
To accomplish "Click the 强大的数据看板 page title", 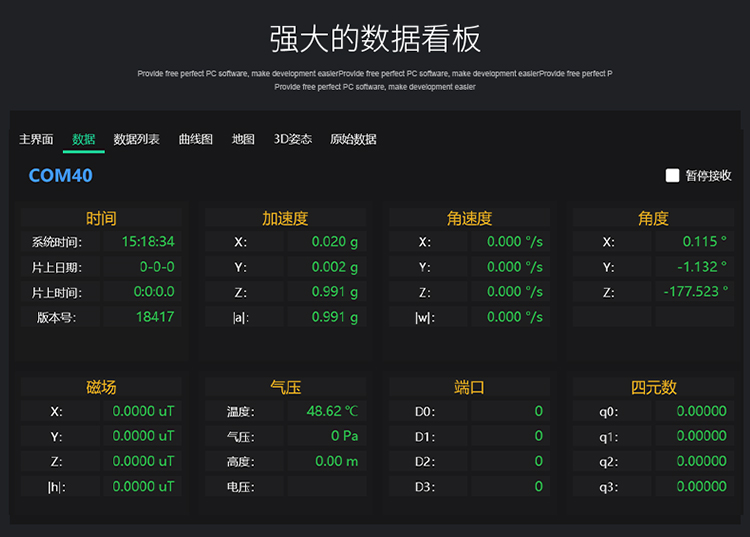I will [x=375, y=38].
